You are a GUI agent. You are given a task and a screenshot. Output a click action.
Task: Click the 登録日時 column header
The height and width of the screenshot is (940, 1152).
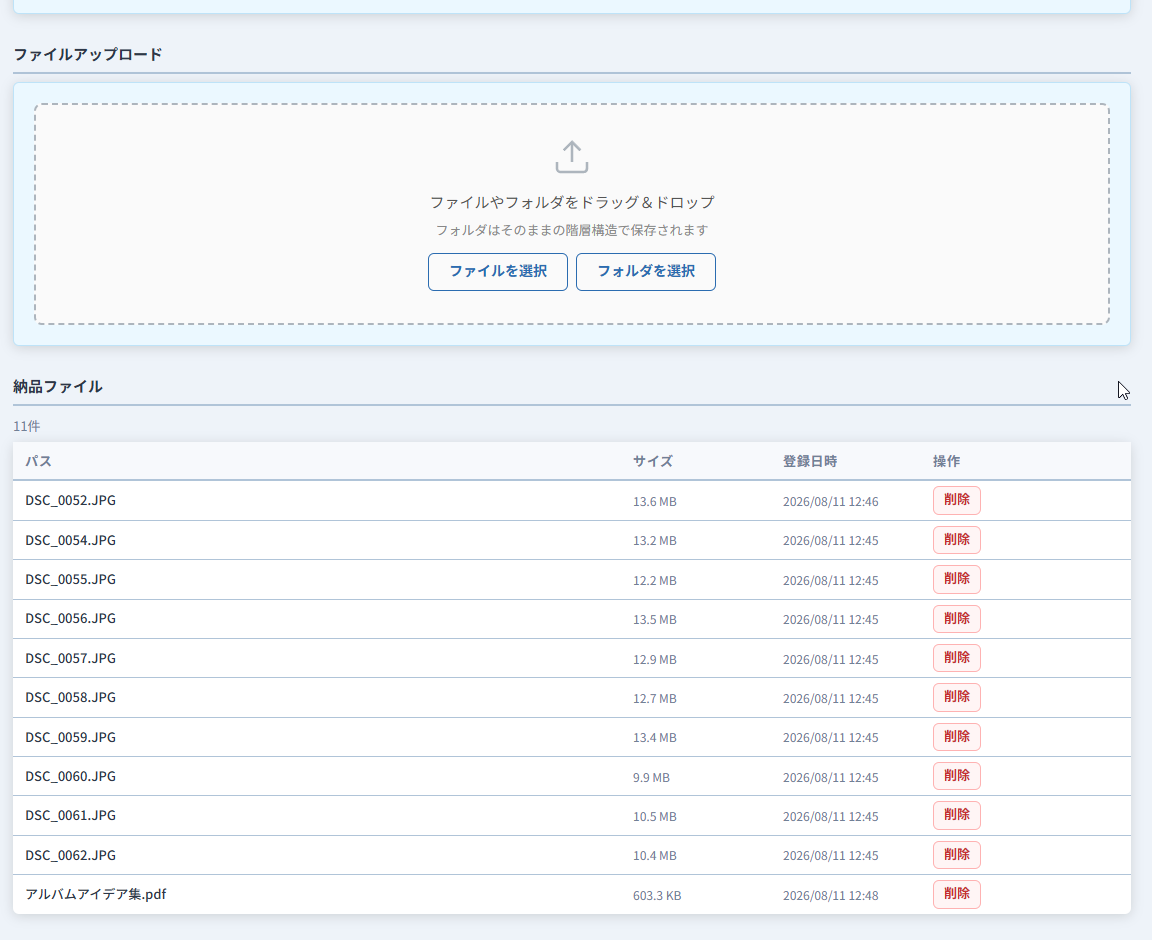click(x=810, y=462)
